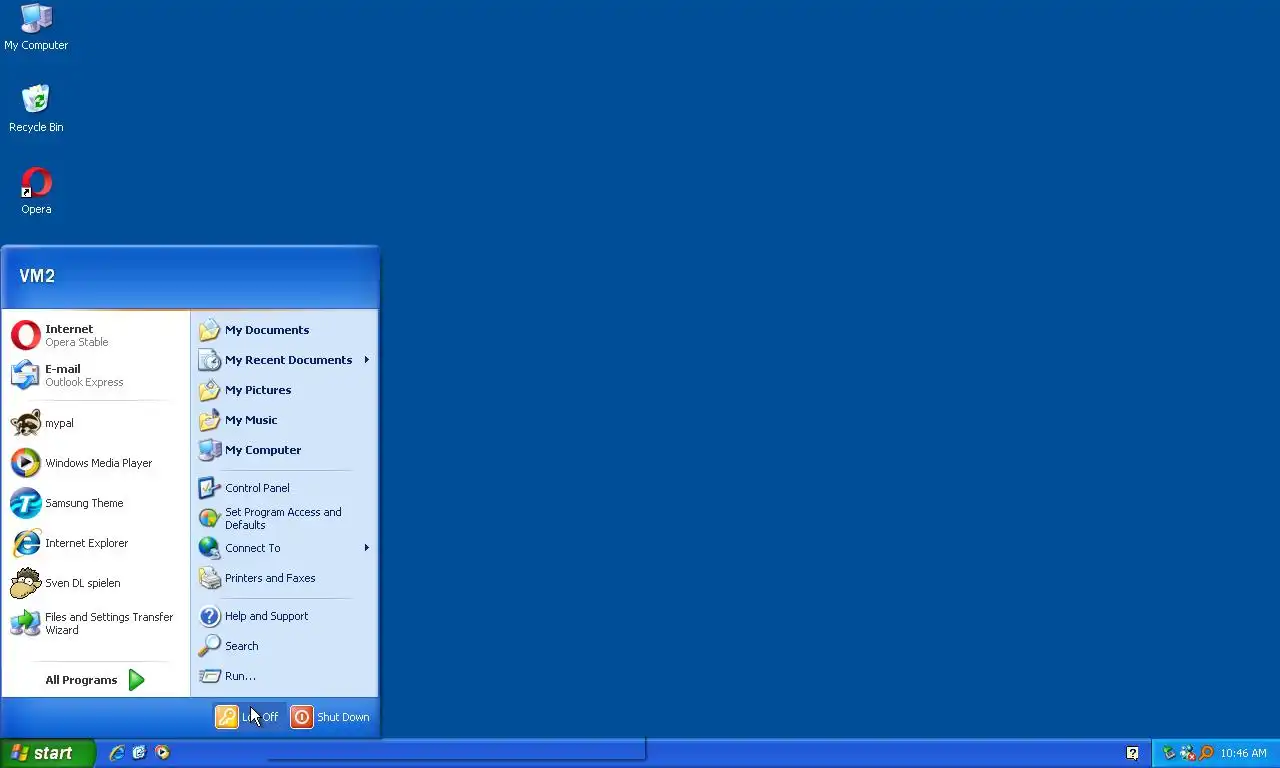Open Sven DL spielen game

point(96,583)
